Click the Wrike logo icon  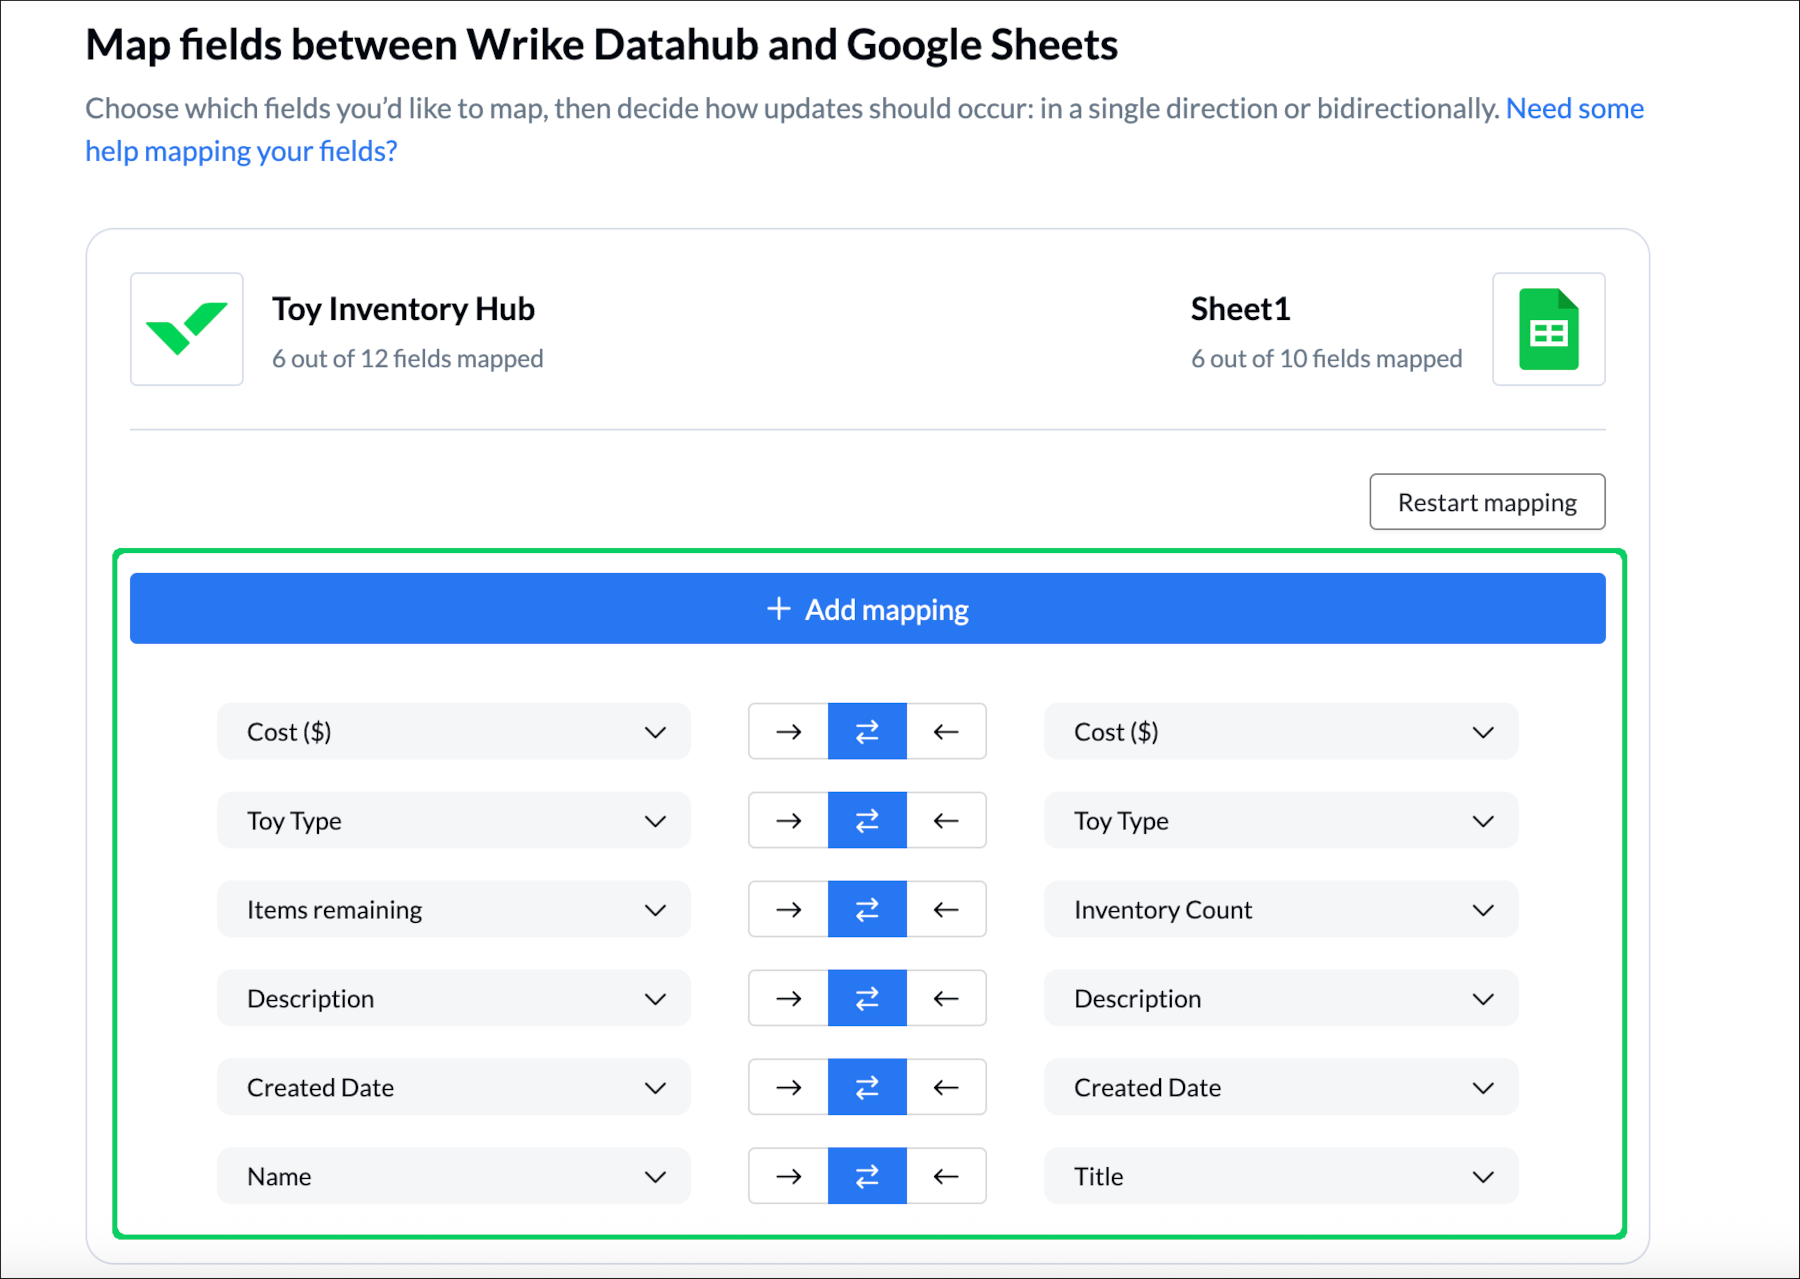click(x=187, y=329)
